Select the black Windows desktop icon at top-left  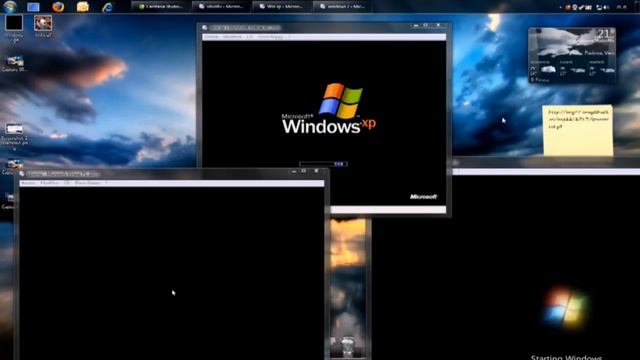14,27
